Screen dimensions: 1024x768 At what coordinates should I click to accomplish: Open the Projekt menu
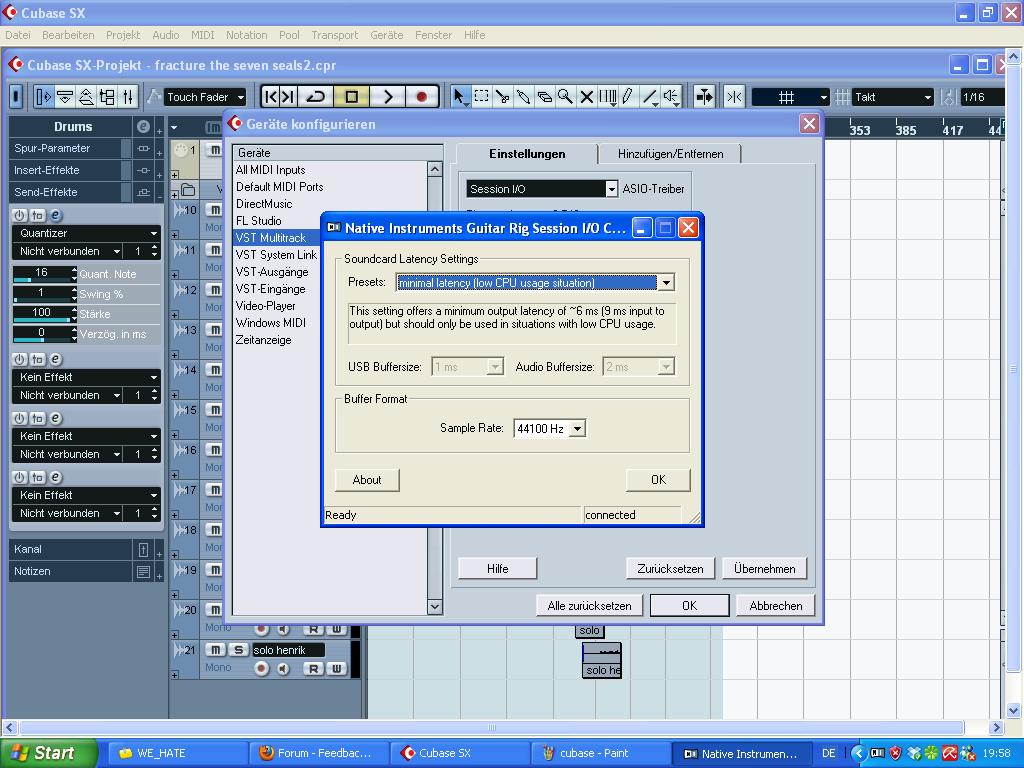pos(123,35)
